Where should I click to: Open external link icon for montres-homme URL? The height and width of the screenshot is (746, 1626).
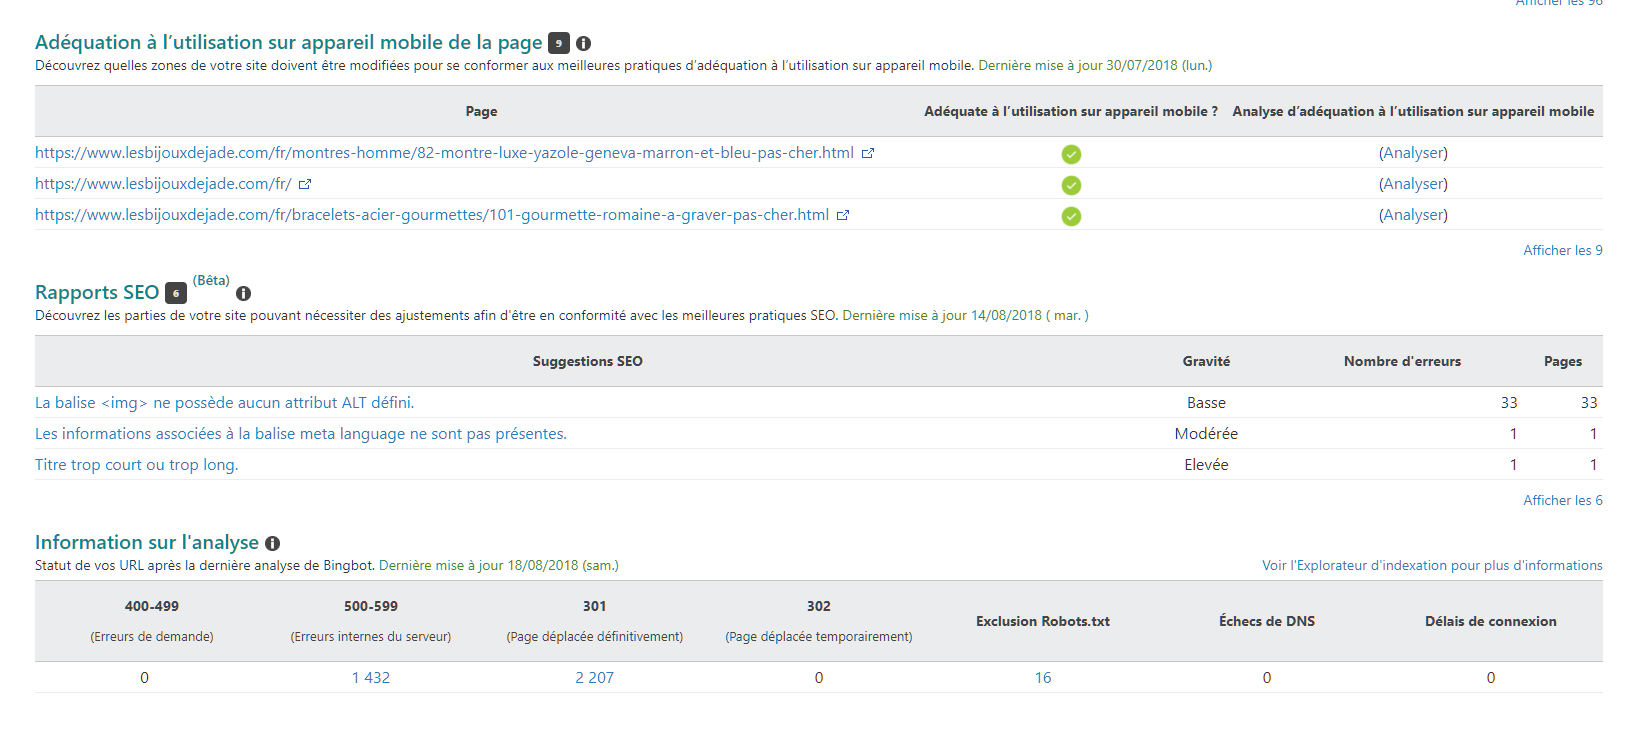(868, 154)
